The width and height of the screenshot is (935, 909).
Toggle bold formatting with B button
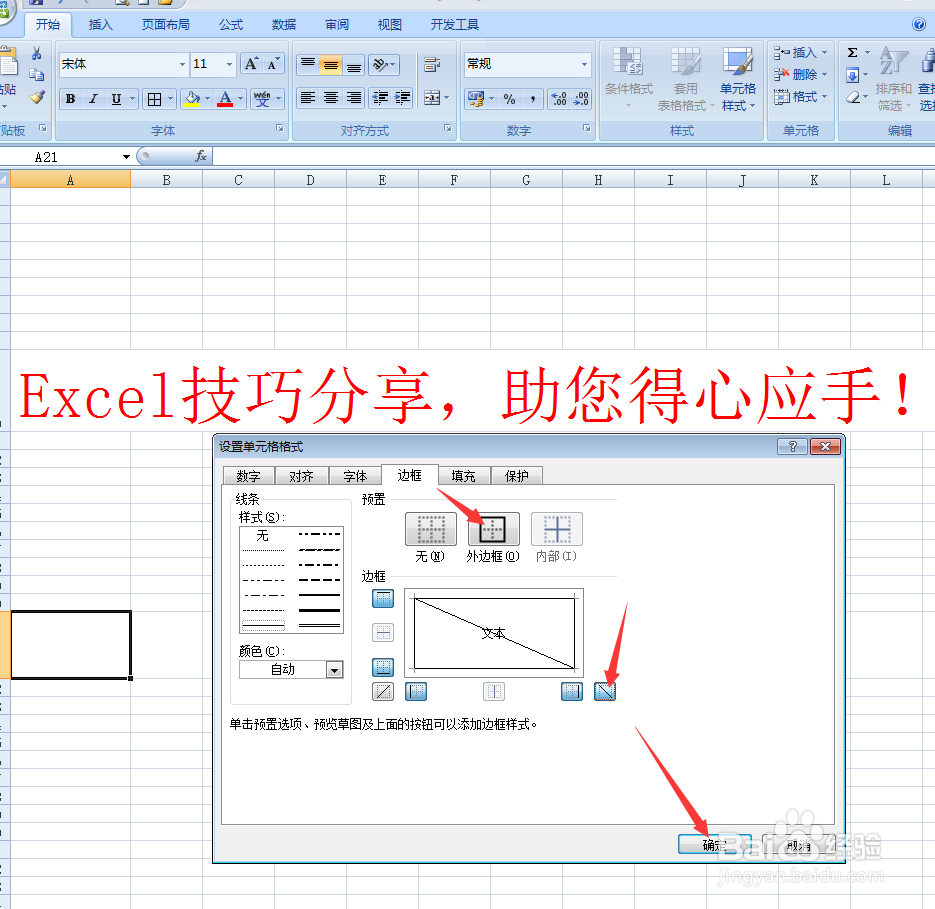tap(69, 99)
